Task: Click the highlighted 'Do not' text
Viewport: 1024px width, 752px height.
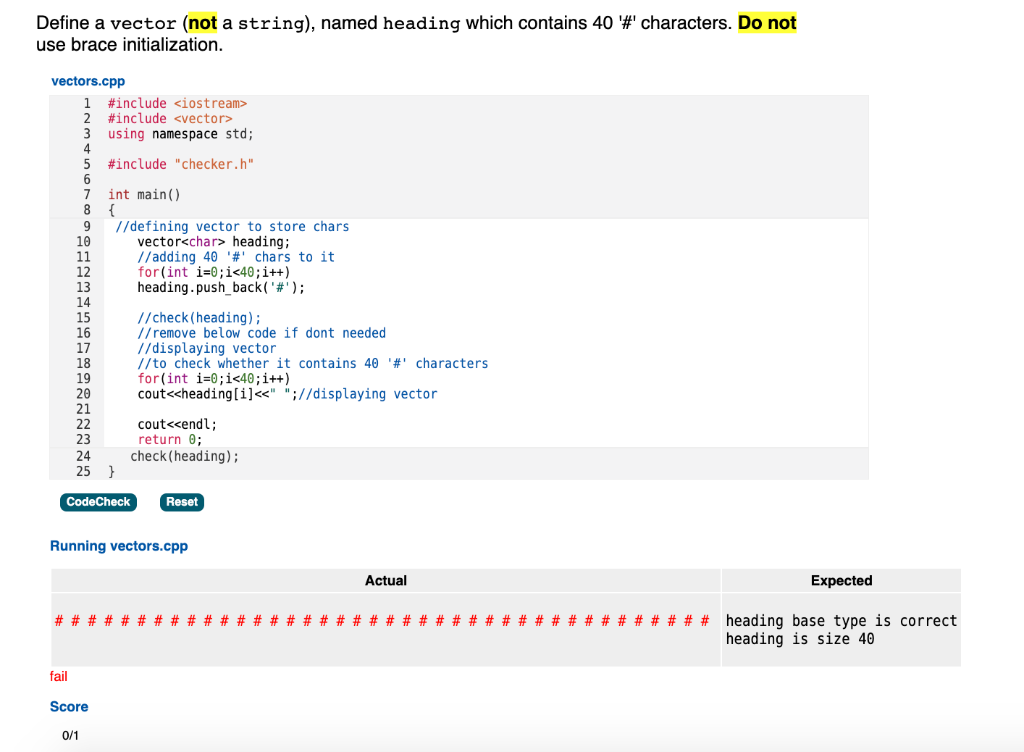Action: [767, 22]
